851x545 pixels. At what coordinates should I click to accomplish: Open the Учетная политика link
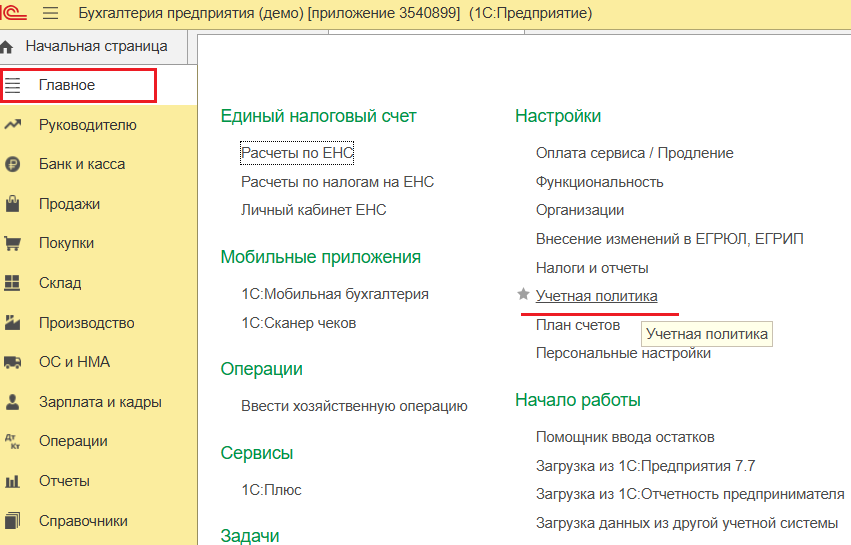tap(596, 296)
